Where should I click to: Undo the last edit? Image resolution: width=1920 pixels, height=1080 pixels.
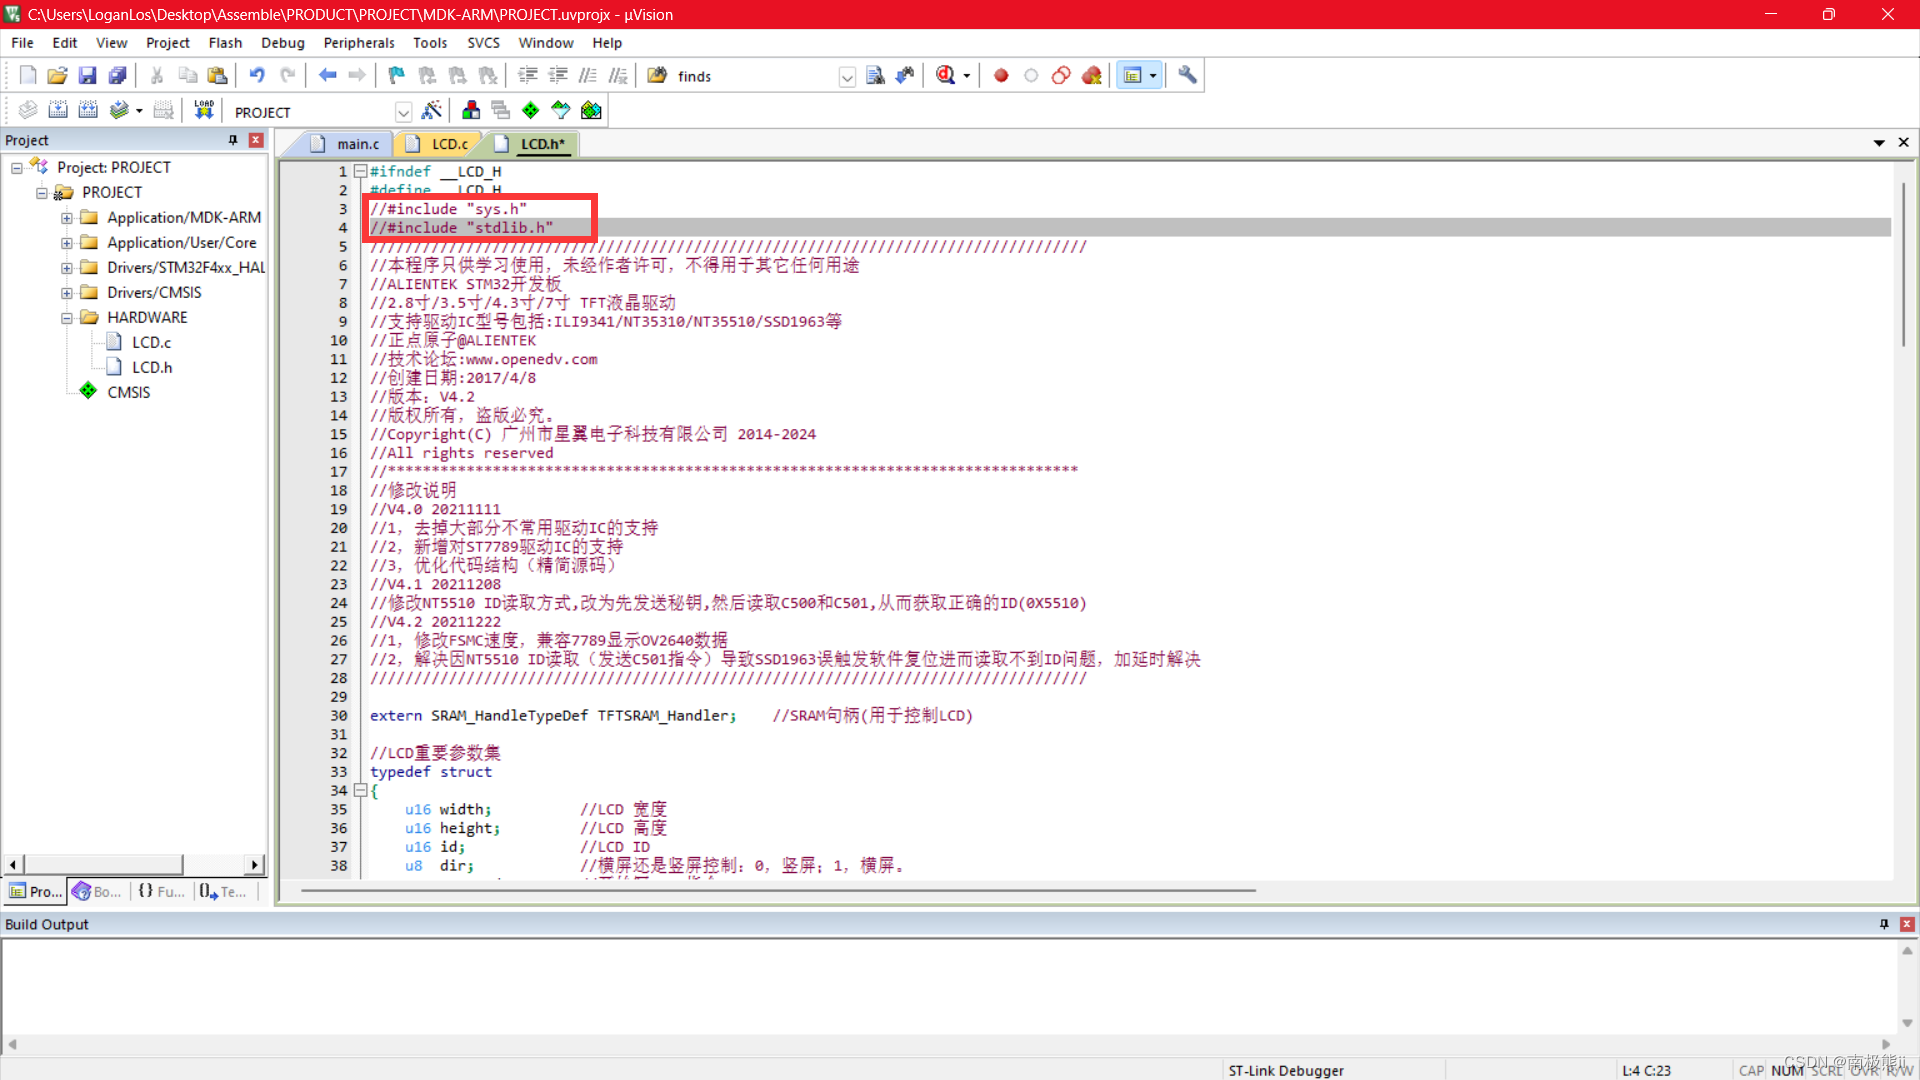[x=258, y=75]
